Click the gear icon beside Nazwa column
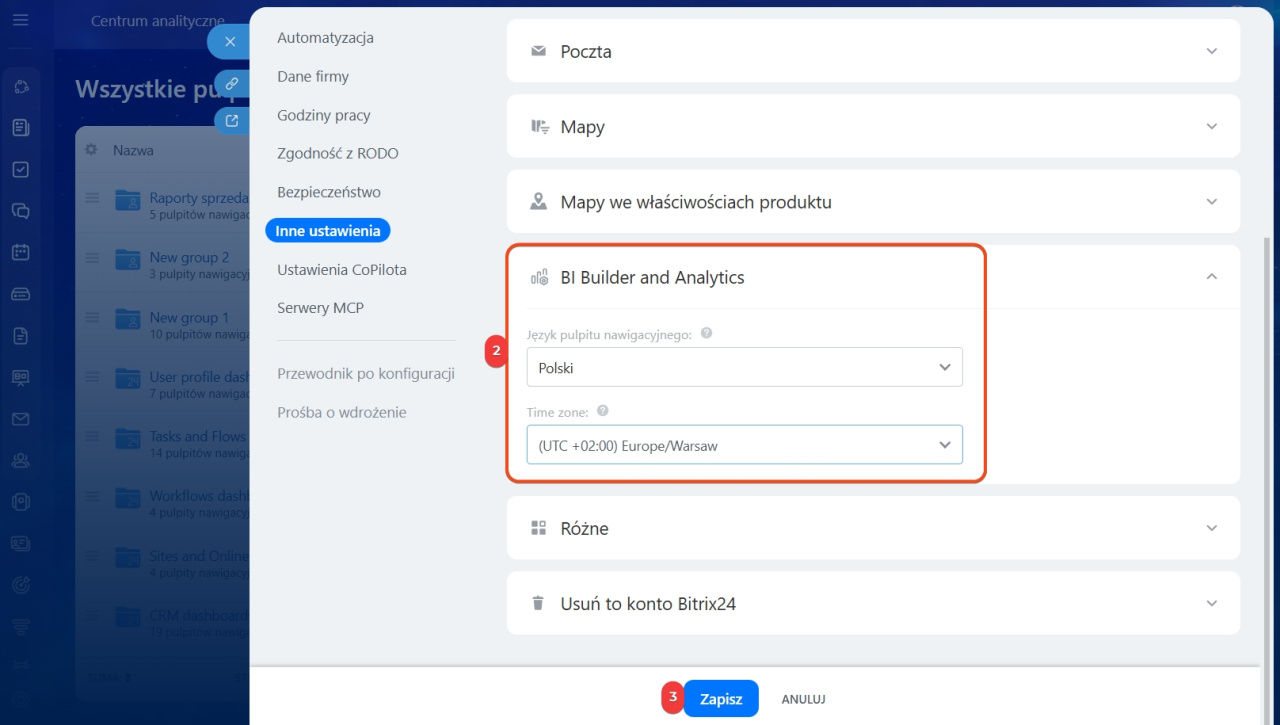 click(91, 150)
